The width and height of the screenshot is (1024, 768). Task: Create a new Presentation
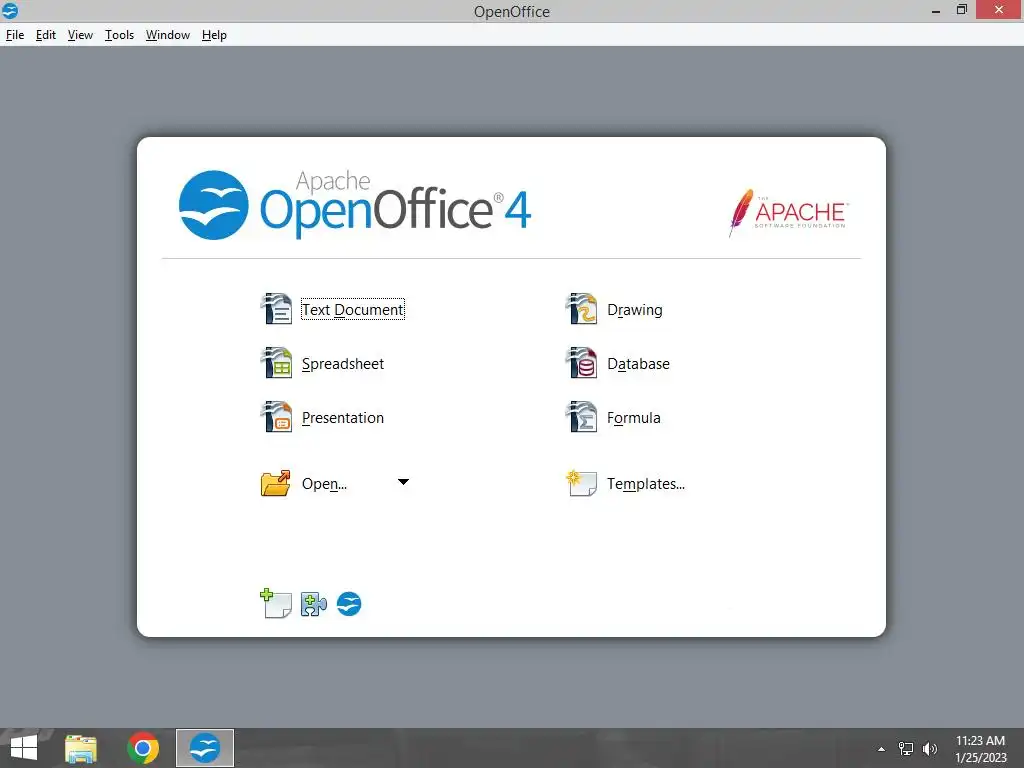(x=343, y=418)
